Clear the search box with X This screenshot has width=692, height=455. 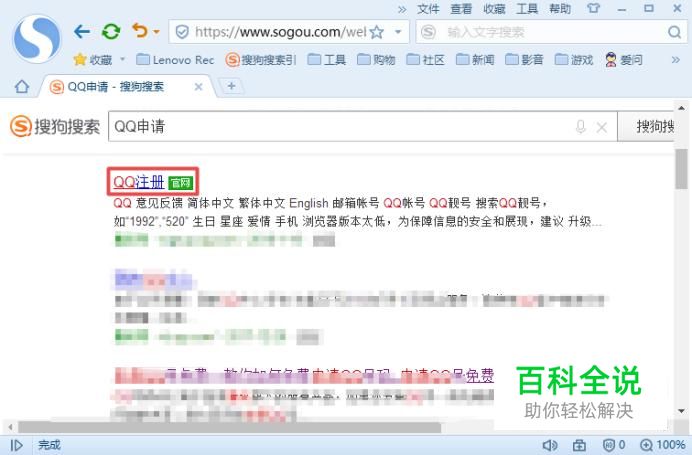point(602,128)
